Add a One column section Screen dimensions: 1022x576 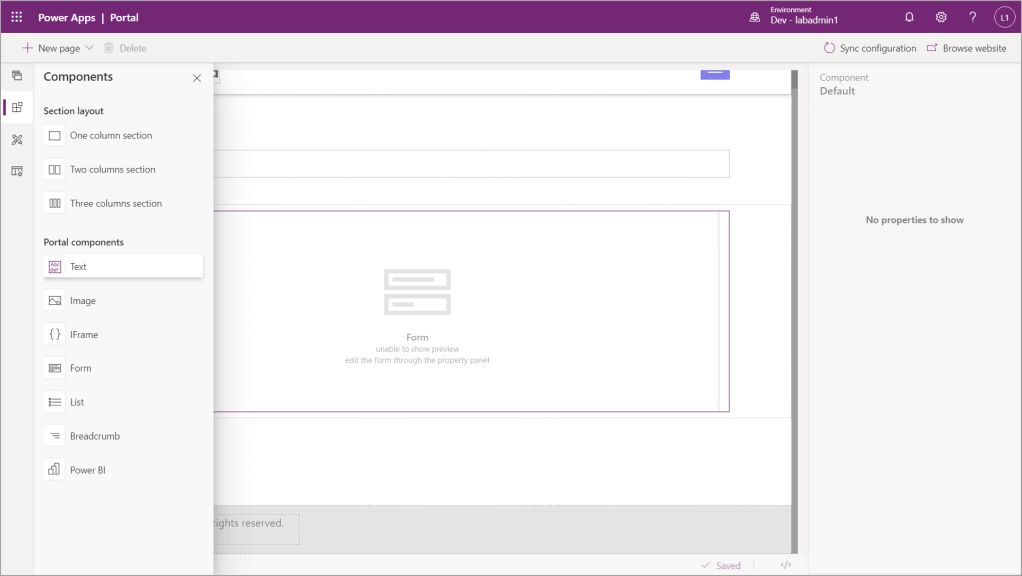(x=110, y=136)
